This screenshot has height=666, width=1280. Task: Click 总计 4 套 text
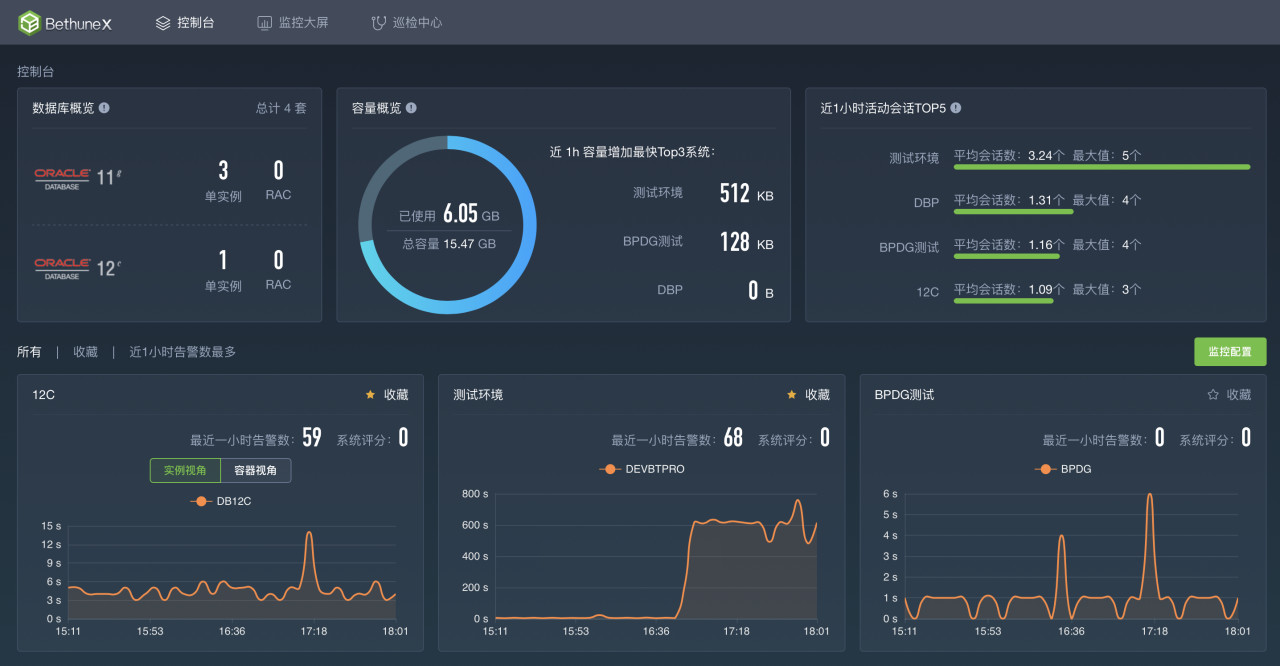point(281,108)
